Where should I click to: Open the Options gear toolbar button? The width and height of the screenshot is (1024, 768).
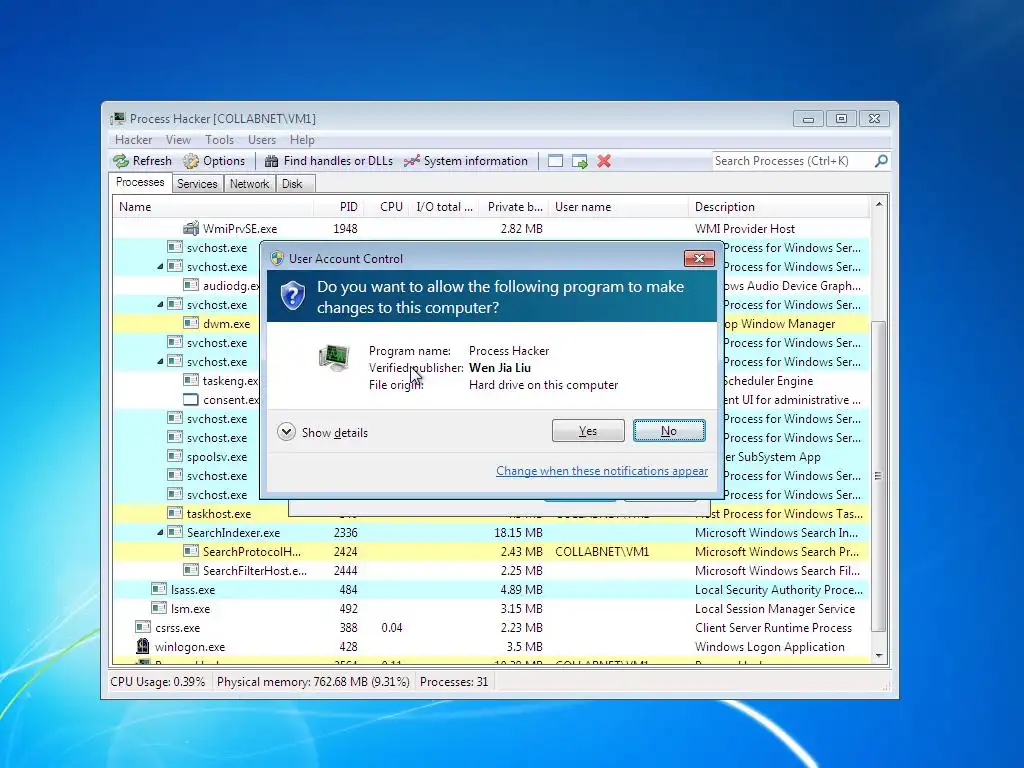pyautogui.click(x=214, y=161)
